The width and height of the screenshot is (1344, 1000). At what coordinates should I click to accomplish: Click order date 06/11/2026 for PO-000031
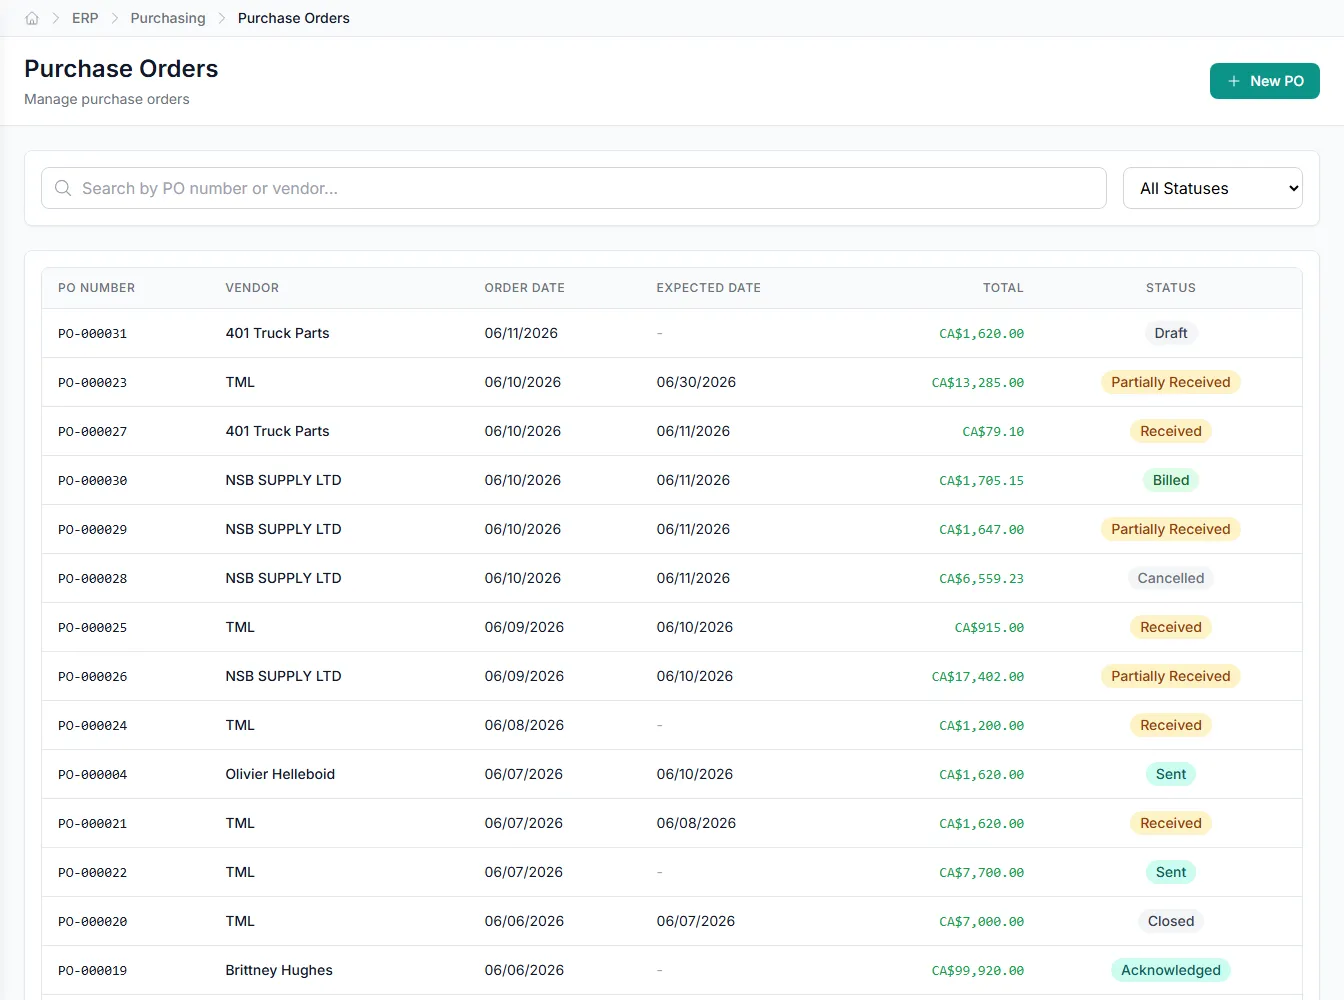point(521,333)
